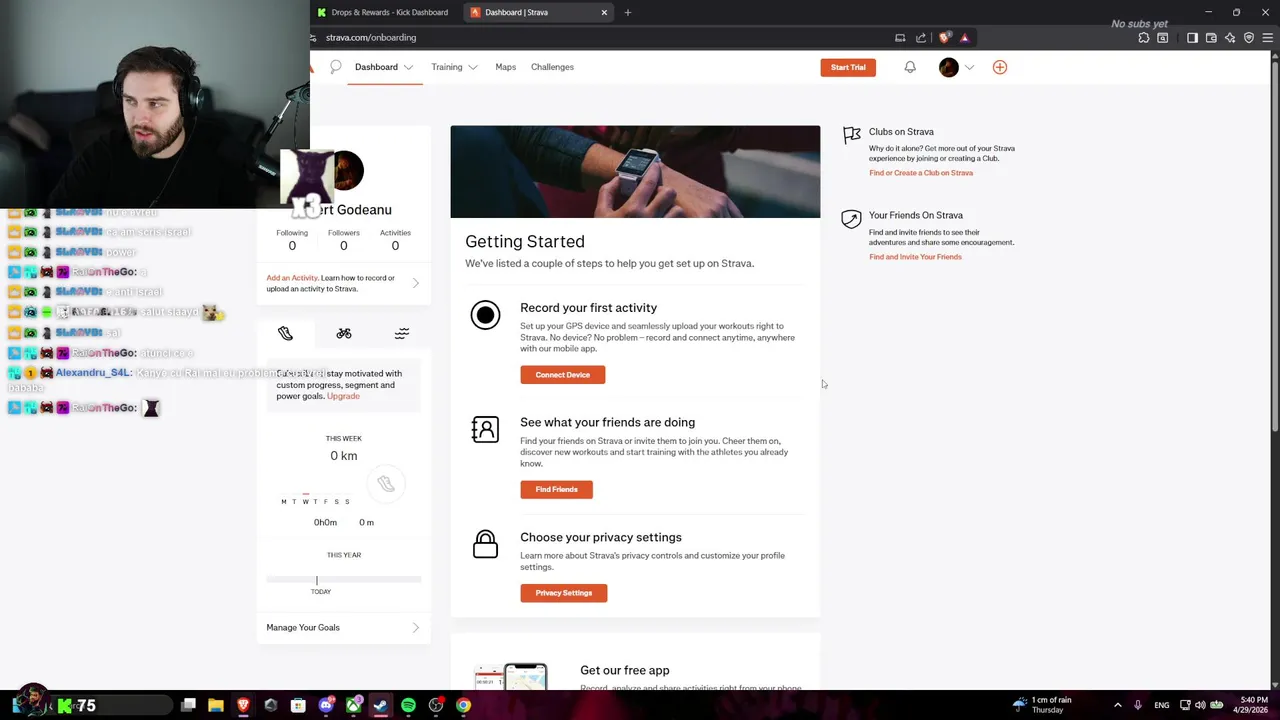Open Find or Create a Club link
The image size is (1280, 720).
pos(921,173)
